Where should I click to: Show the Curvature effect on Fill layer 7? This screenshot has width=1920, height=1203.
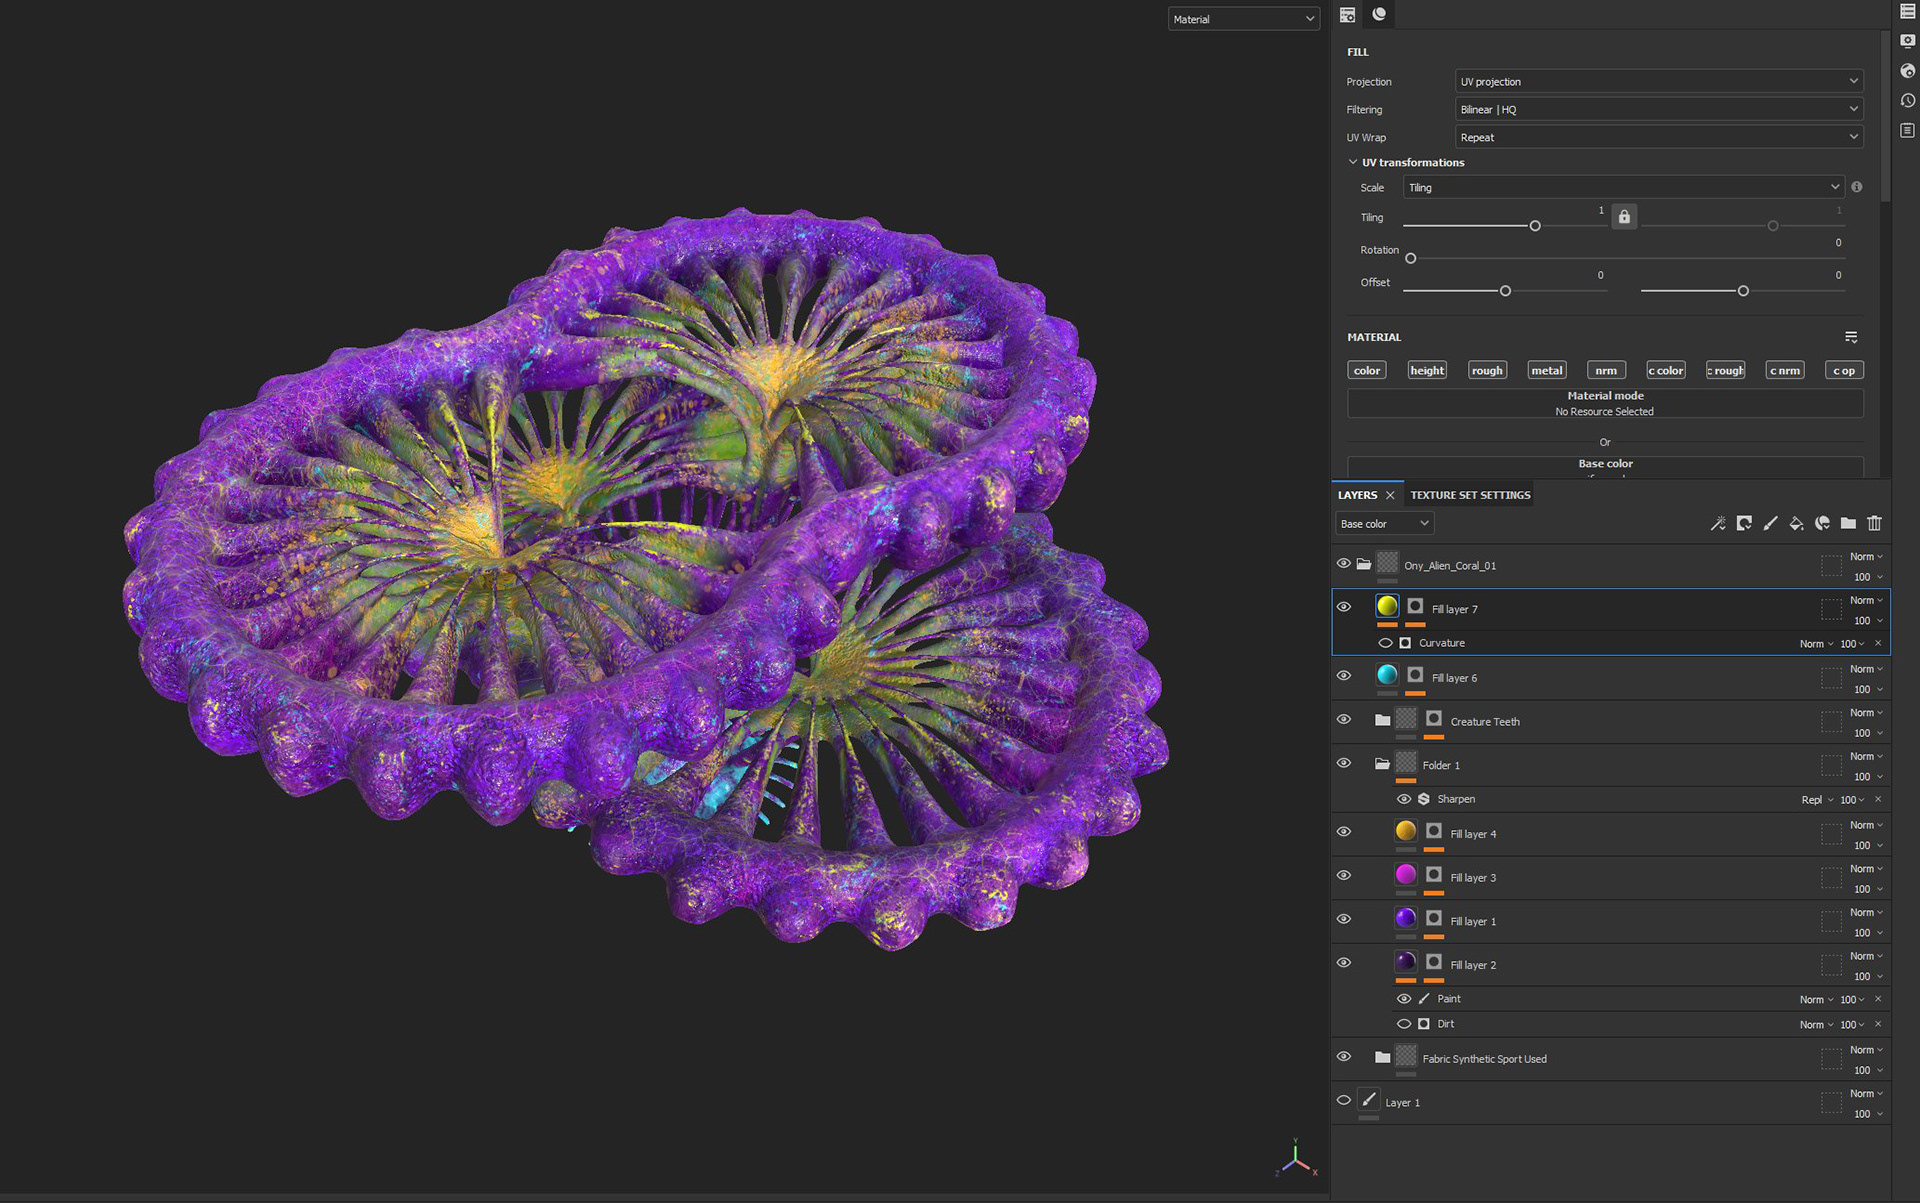click(1385, 643)
